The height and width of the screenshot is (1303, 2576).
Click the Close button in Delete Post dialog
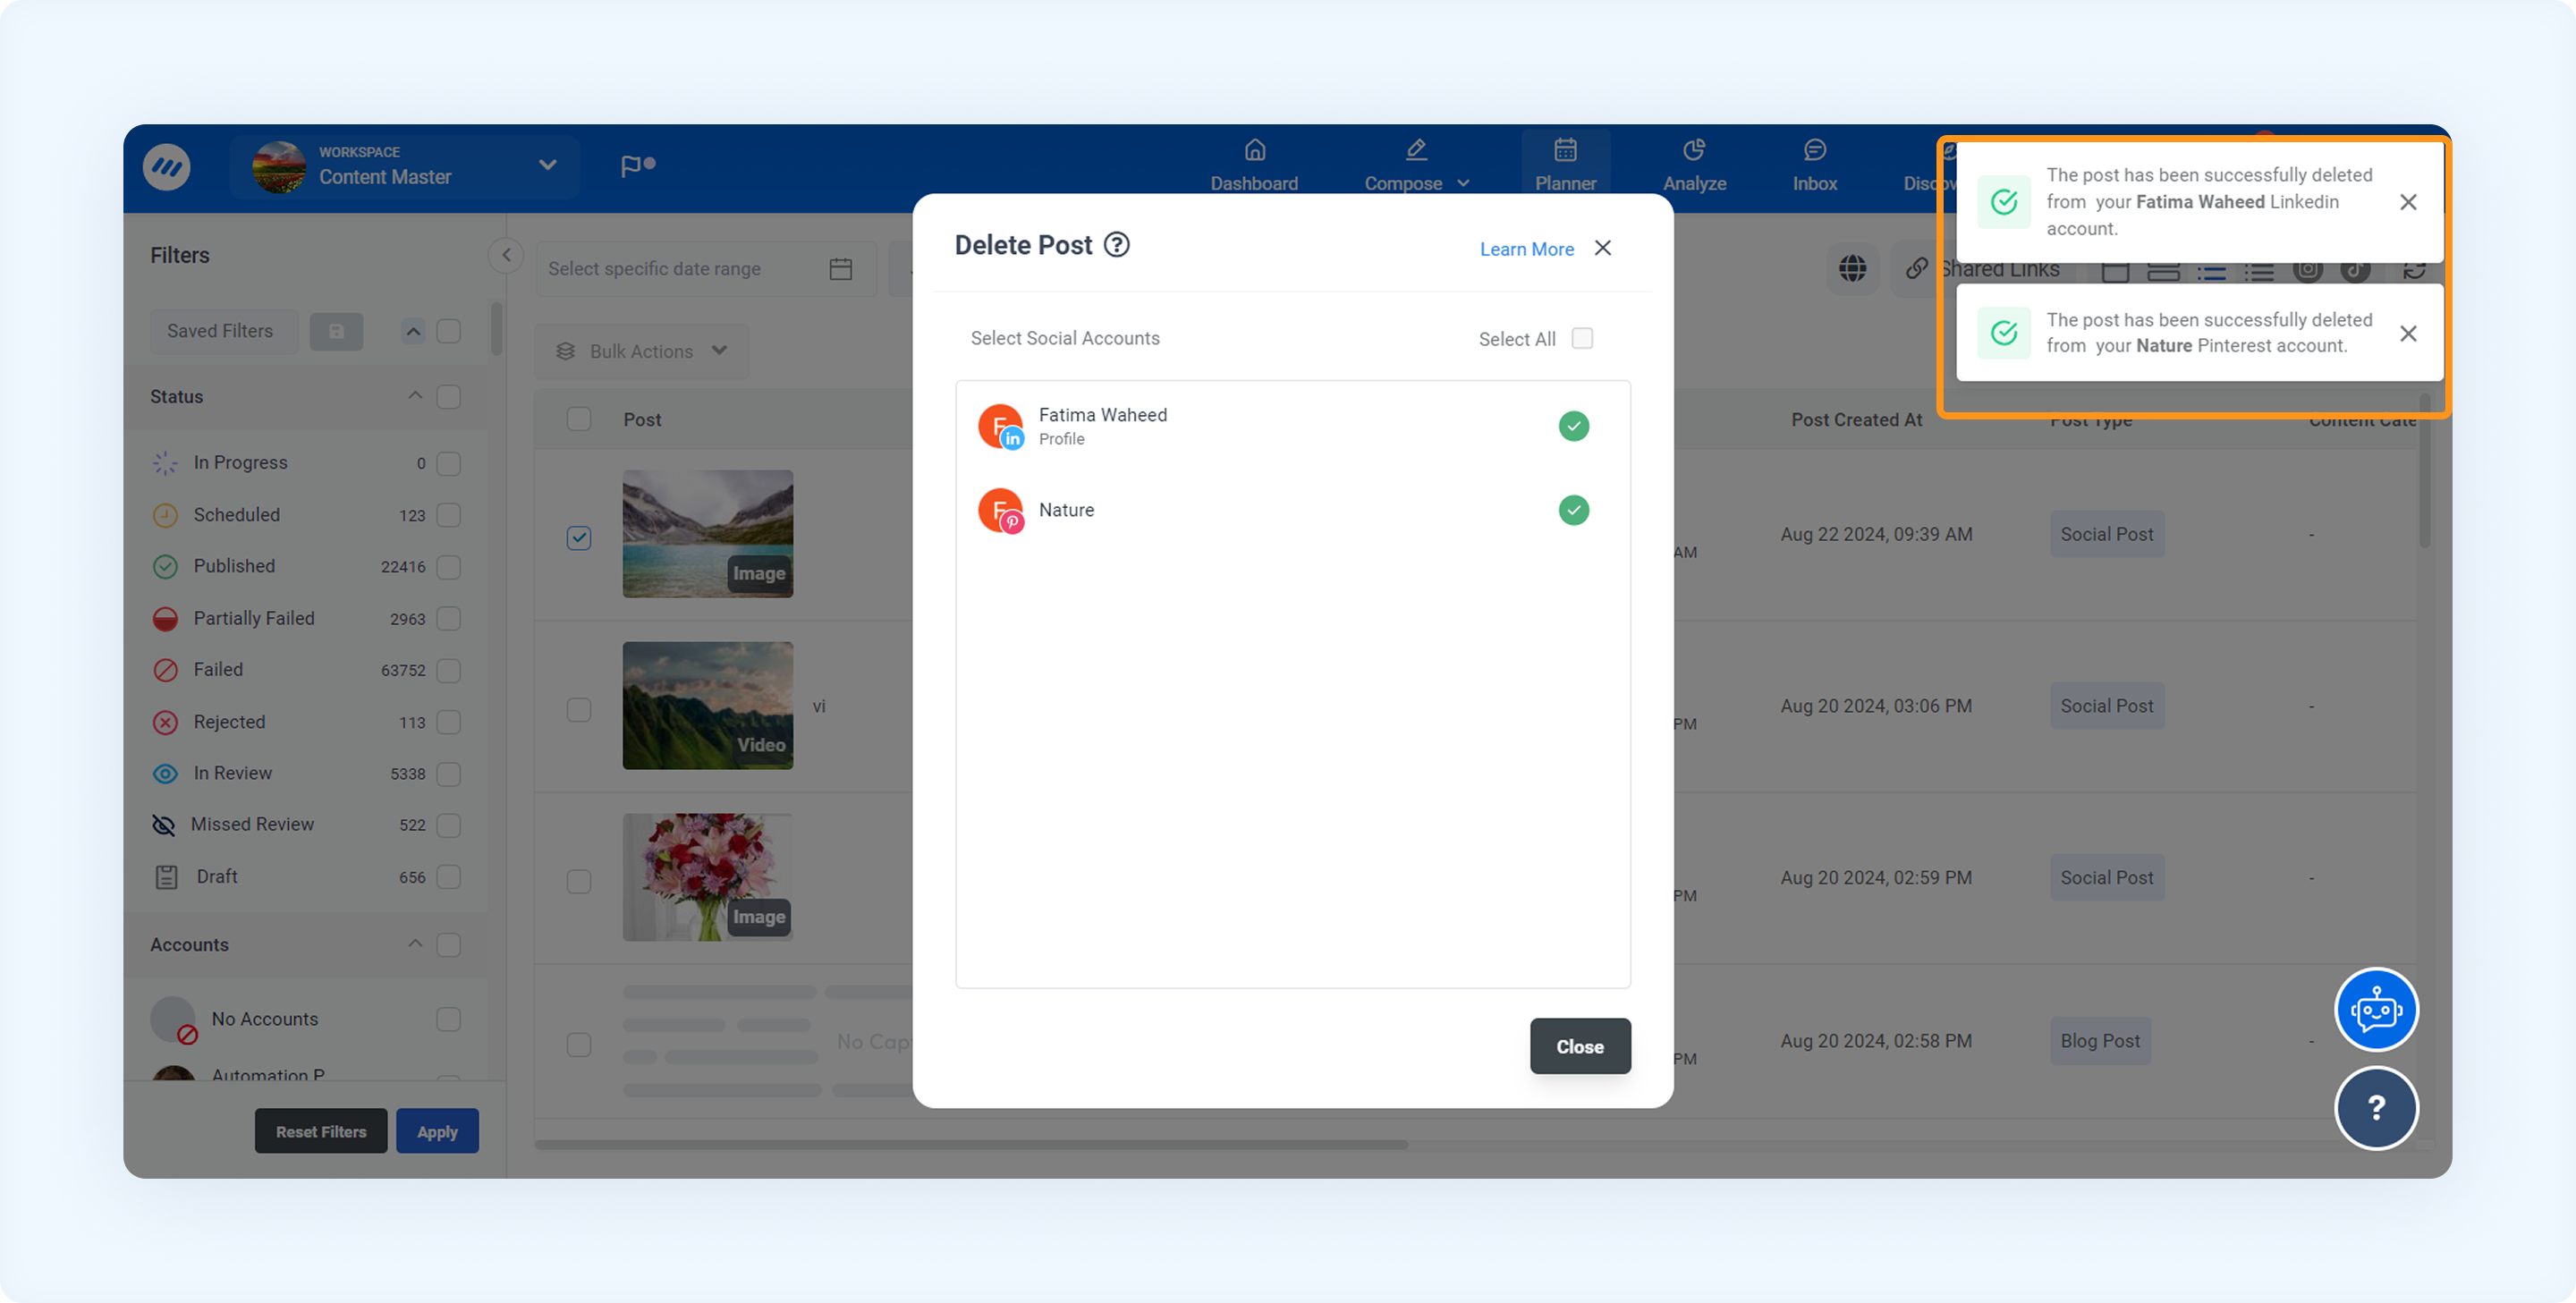(1580, 1046)
